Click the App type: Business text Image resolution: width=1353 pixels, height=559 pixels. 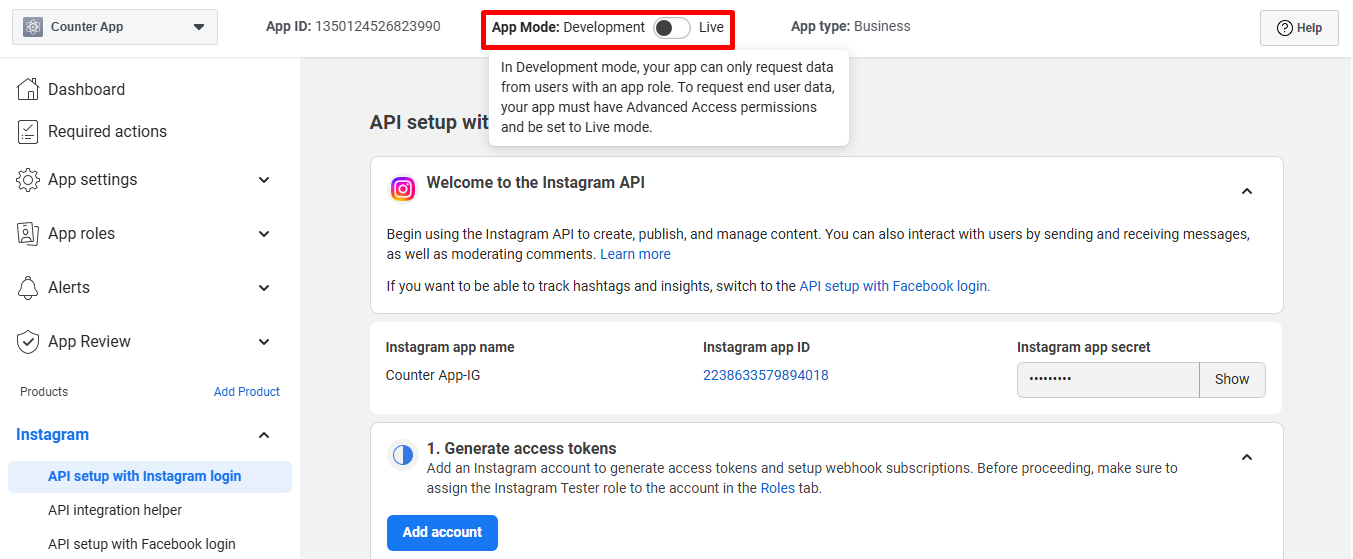(x=851, y=27)
